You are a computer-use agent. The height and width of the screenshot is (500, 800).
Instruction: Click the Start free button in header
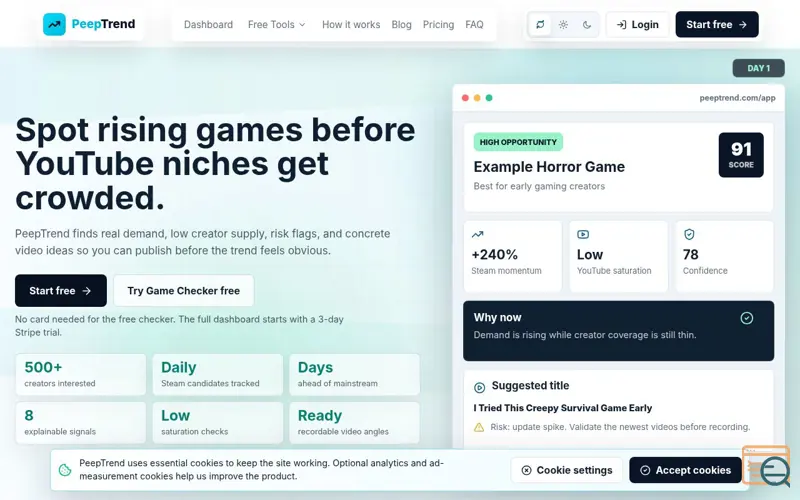717,24
